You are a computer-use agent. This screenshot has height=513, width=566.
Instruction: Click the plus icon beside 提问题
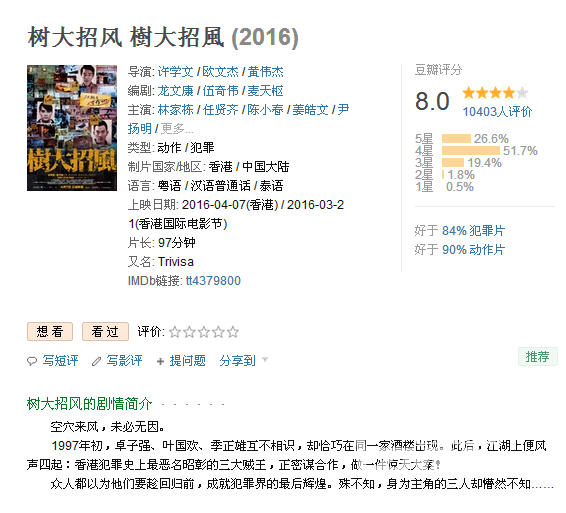160,361
